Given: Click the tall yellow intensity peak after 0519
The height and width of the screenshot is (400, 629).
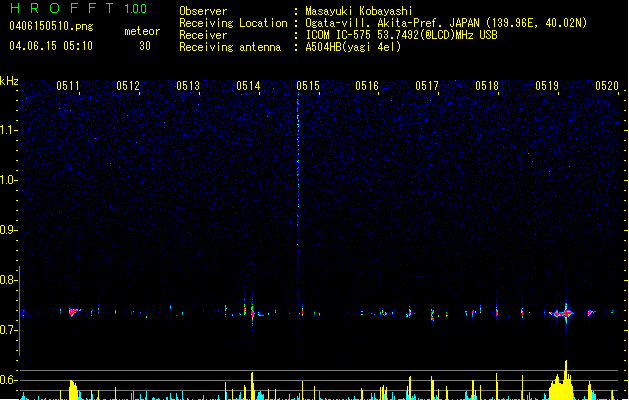Looking at the screenshot, I should [x=566, y=379].
